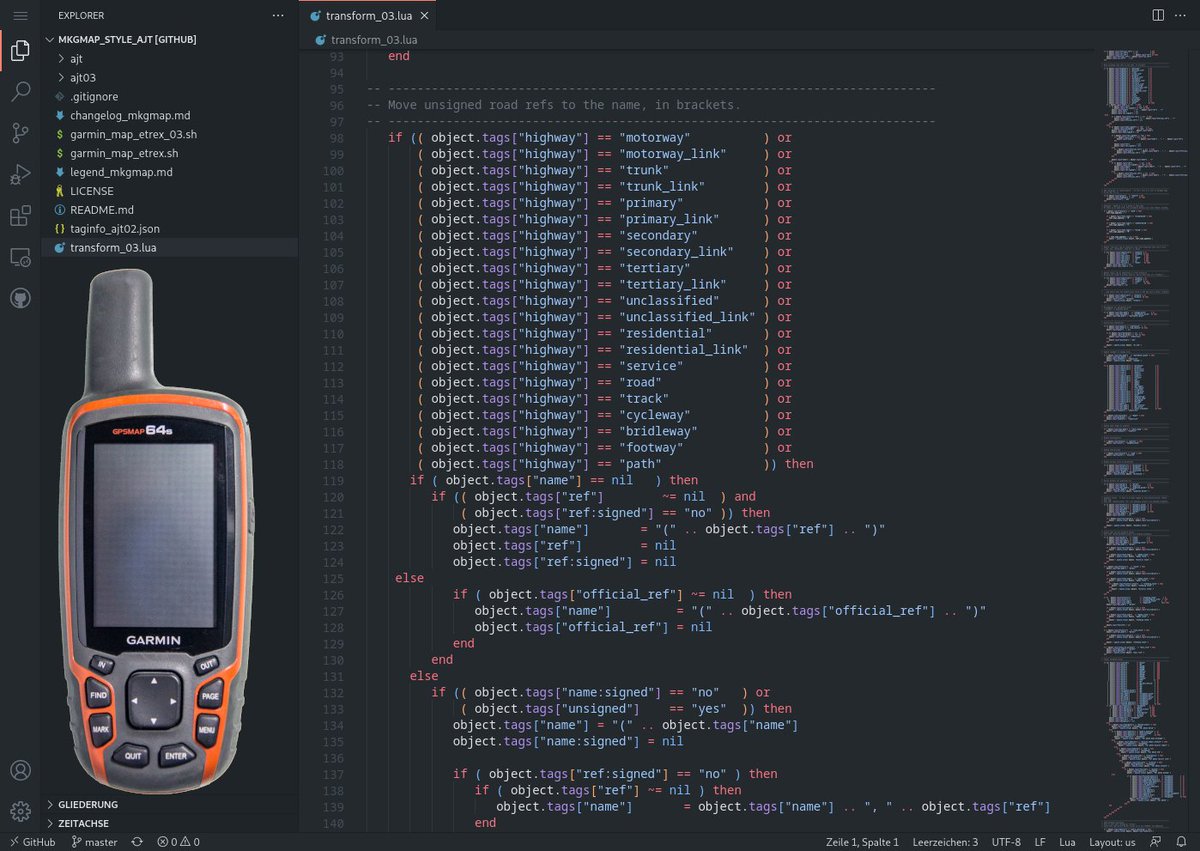Image resolution: width=1200 pixels, height=851 pixels.
Task: Open the Source Control view
Action: click(20, 134)
